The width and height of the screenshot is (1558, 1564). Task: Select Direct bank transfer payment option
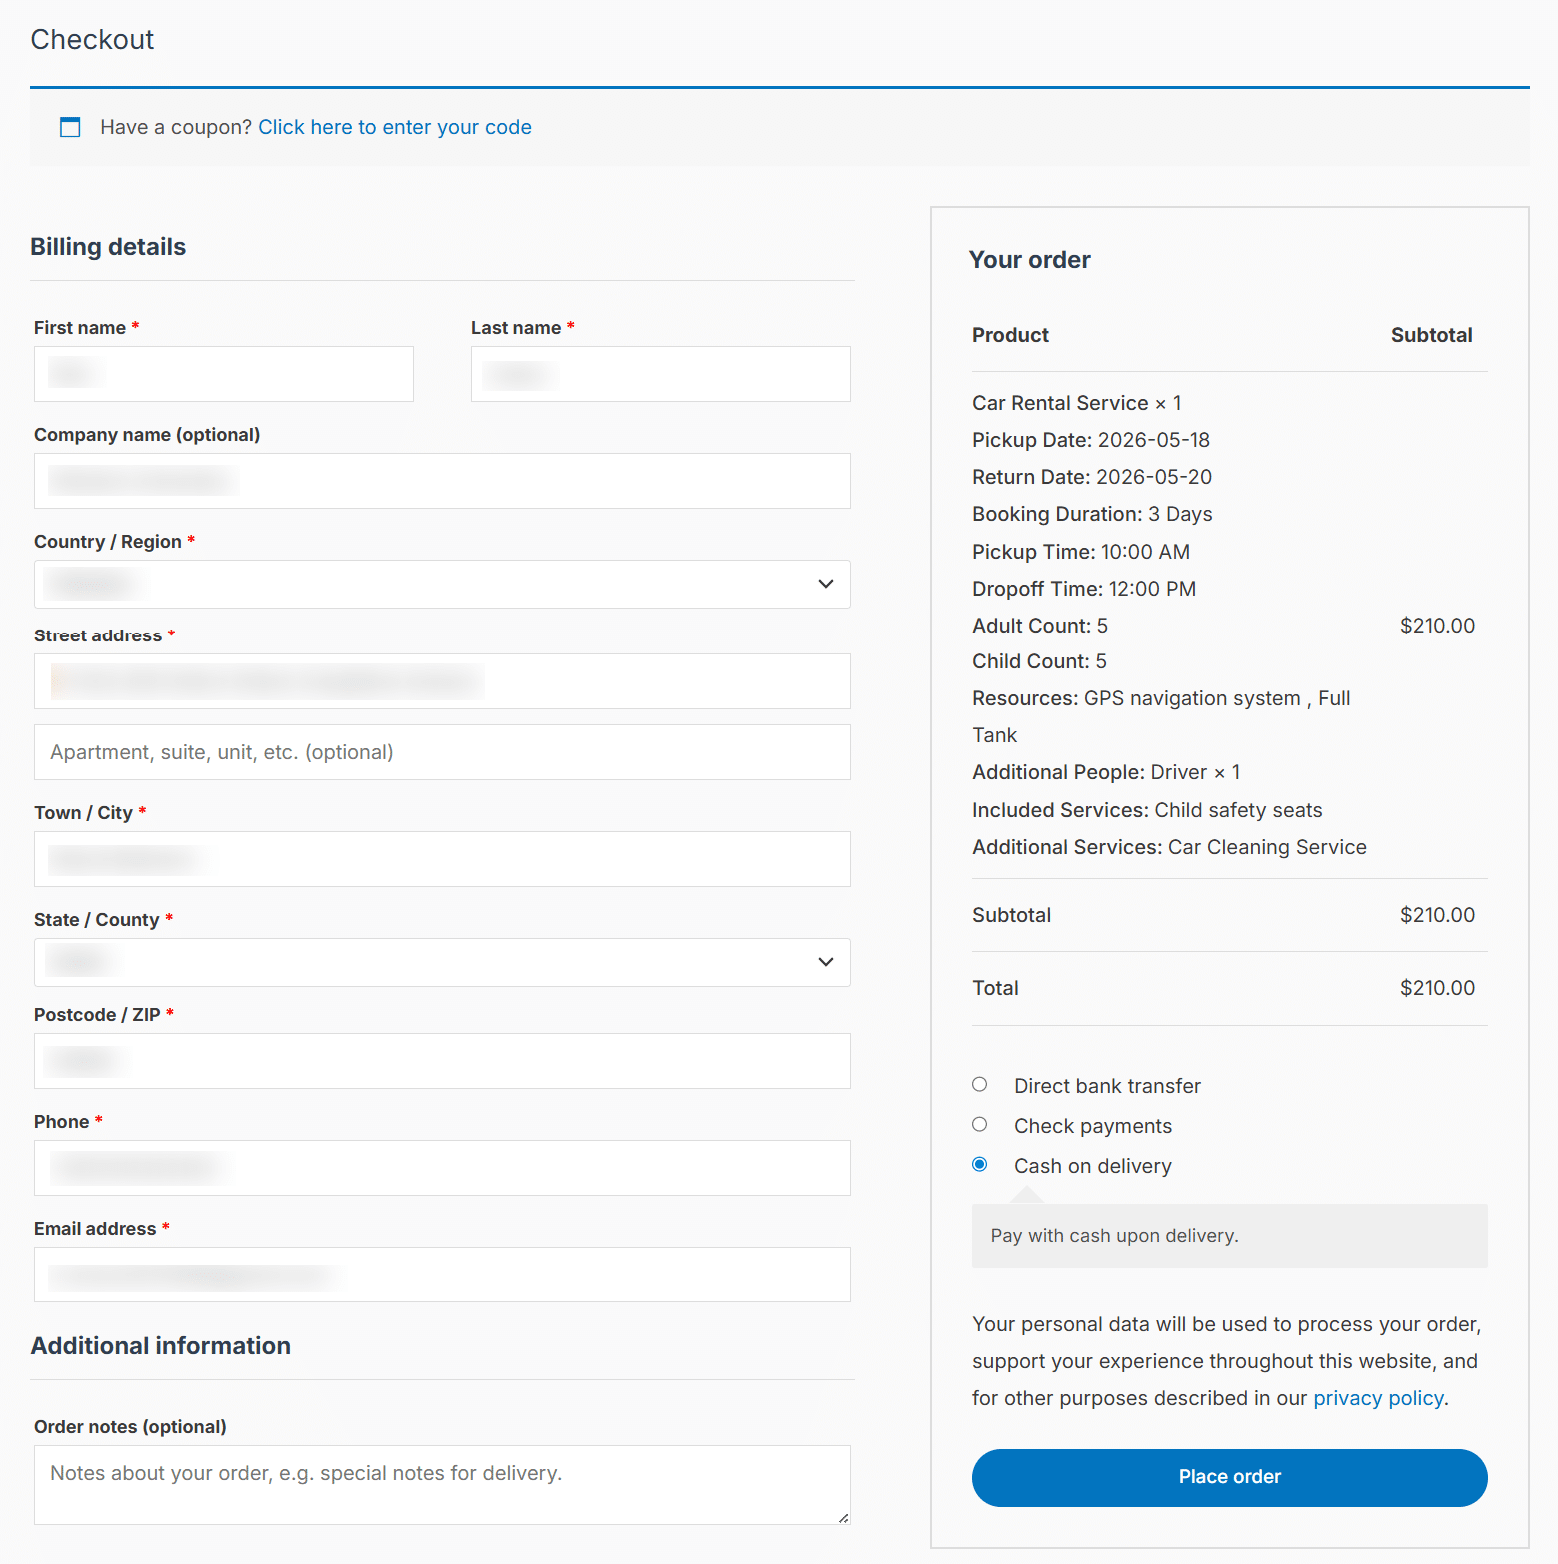(980, 1085)
